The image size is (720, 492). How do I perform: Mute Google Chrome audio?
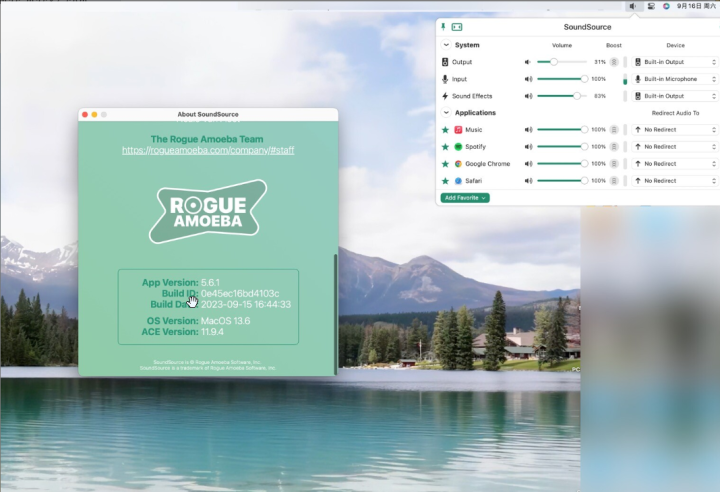529,164
